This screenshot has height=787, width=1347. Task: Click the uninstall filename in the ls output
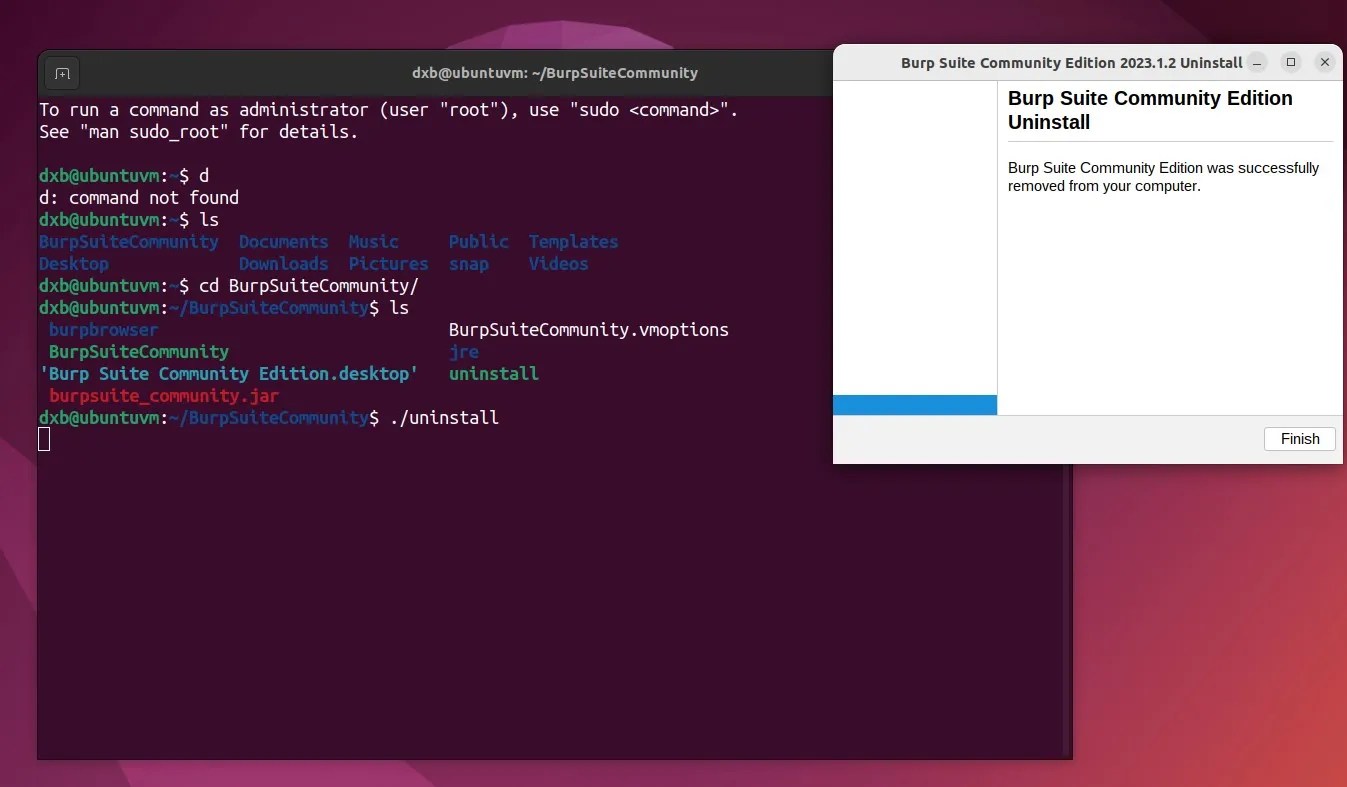pos(493,373)
